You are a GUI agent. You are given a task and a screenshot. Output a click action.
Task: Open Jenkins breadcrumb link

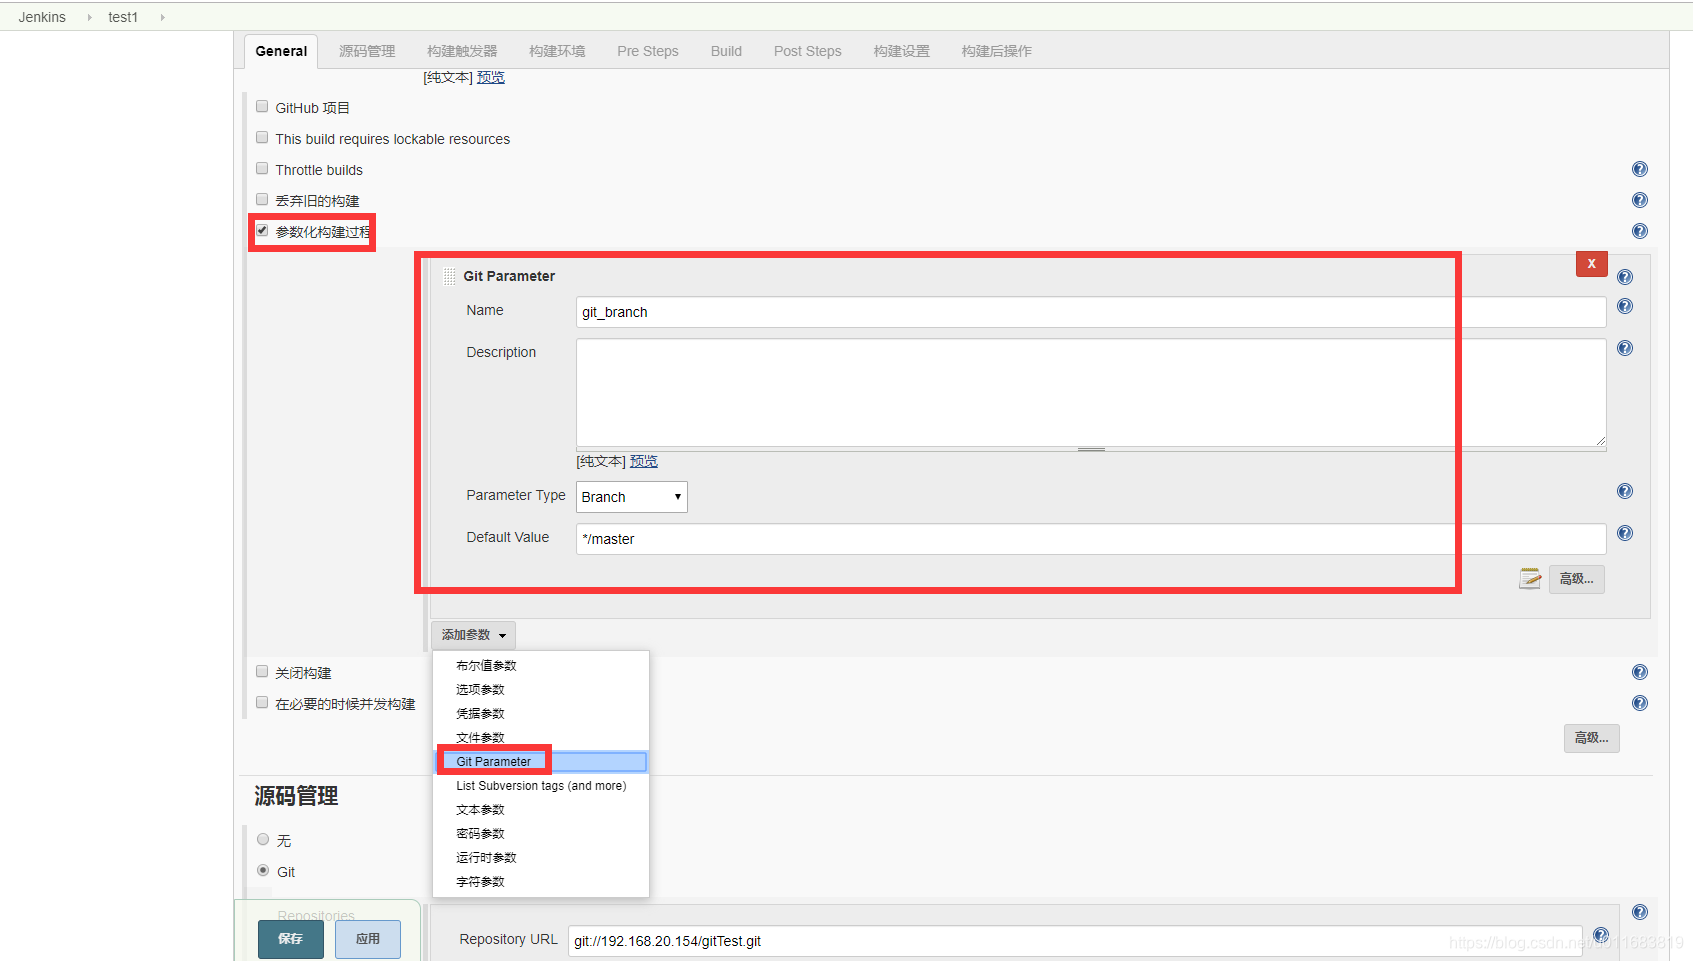42,17
